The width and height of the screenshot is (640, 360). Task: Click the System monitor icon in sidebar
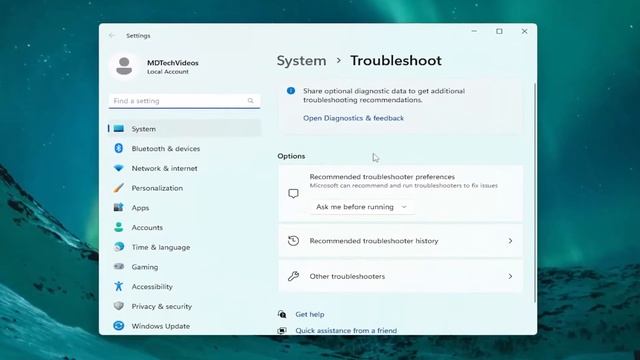point(119,129)
